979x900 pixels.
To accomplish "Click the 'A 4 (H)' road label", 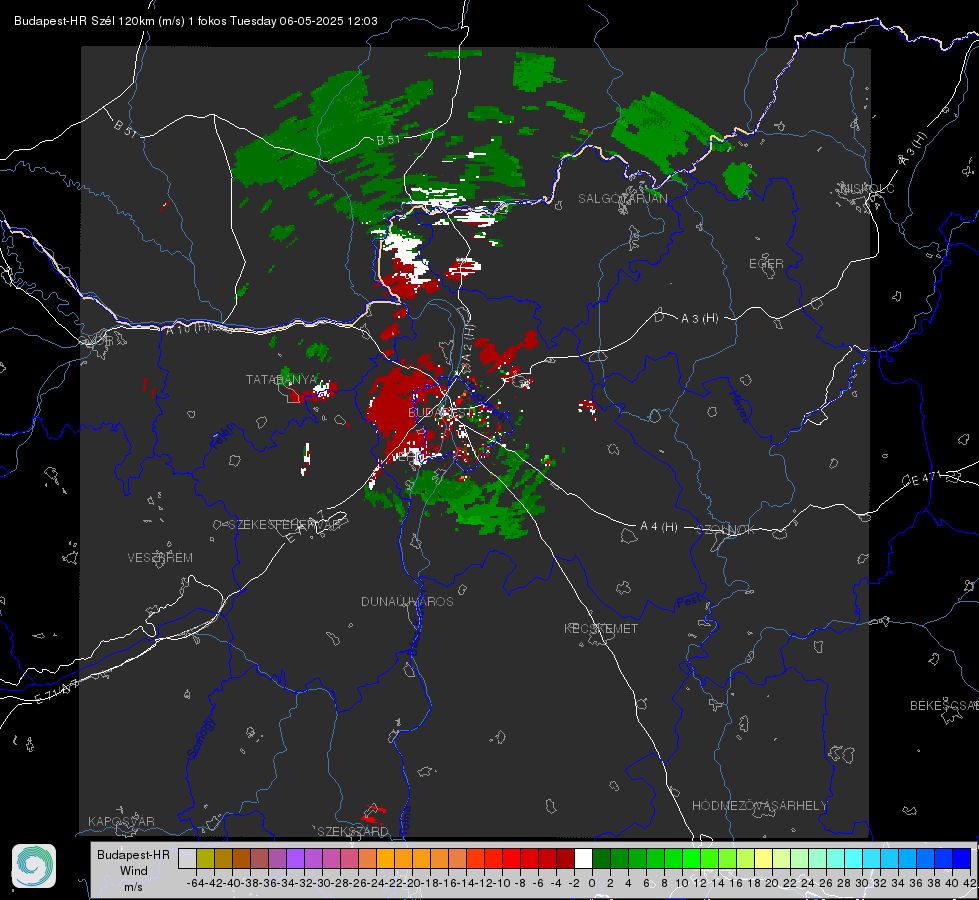I will 659,527.
